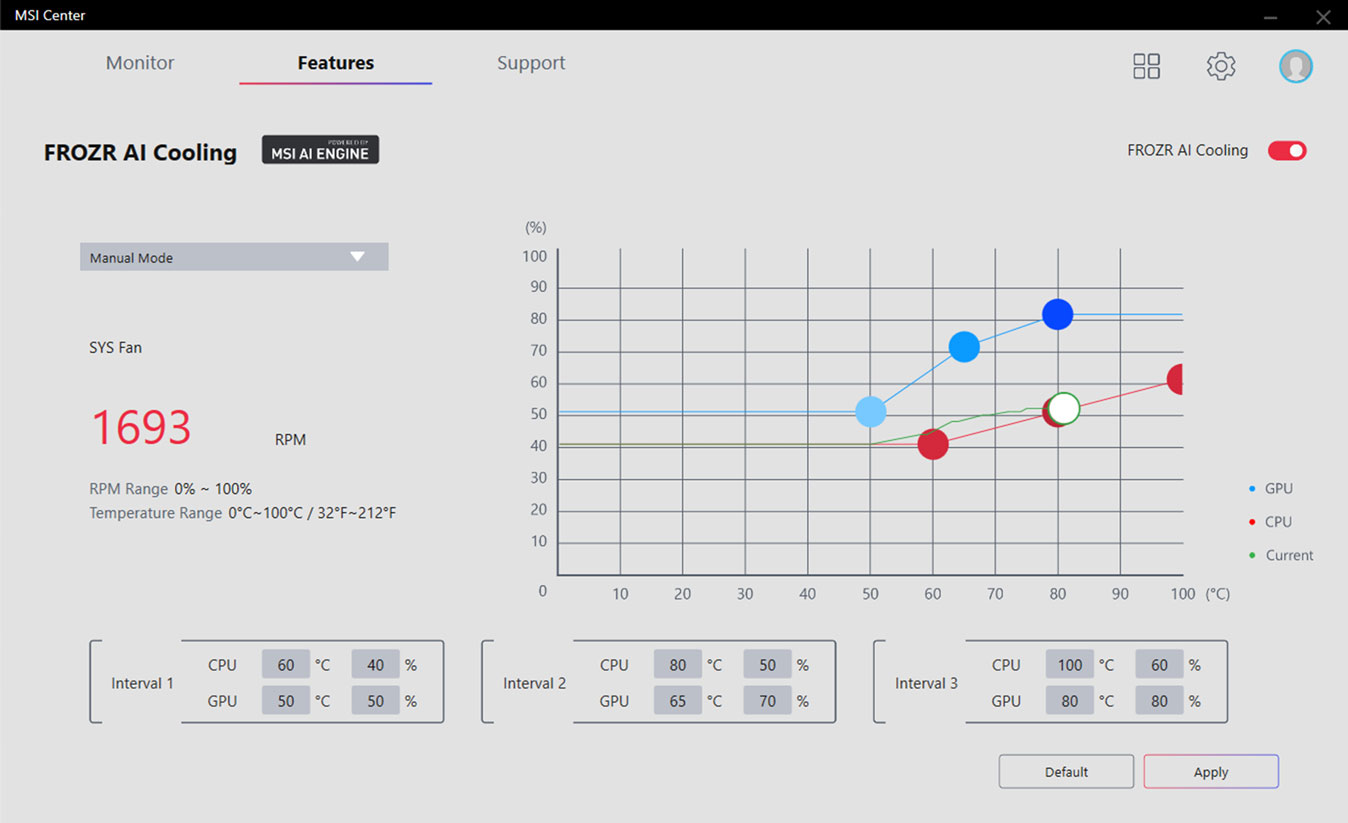Select the light blue GPU point at 50°C
The height and width of the screenshot is (823, 1348).
(x=870, y=411)
